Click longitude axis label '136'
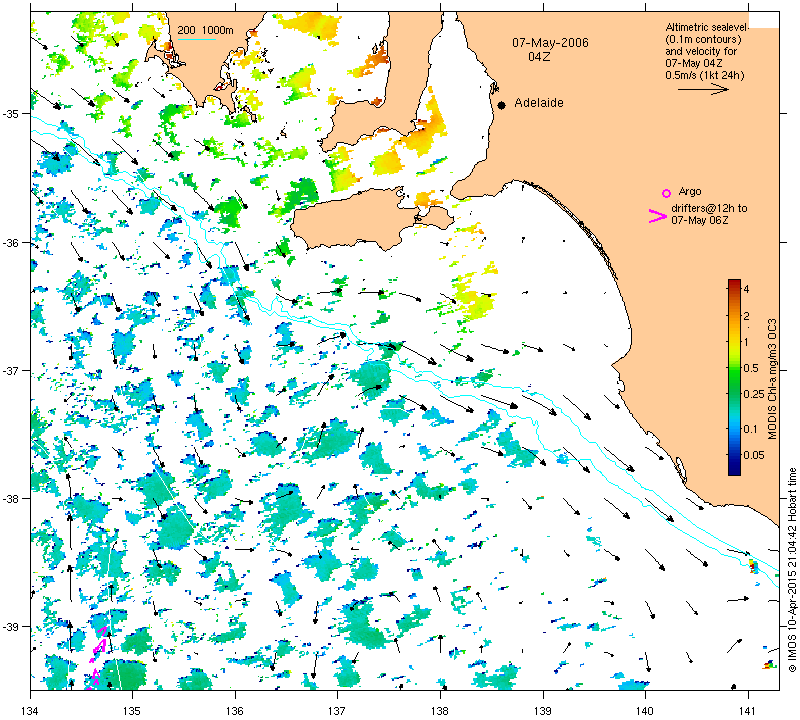 point(236,710)
